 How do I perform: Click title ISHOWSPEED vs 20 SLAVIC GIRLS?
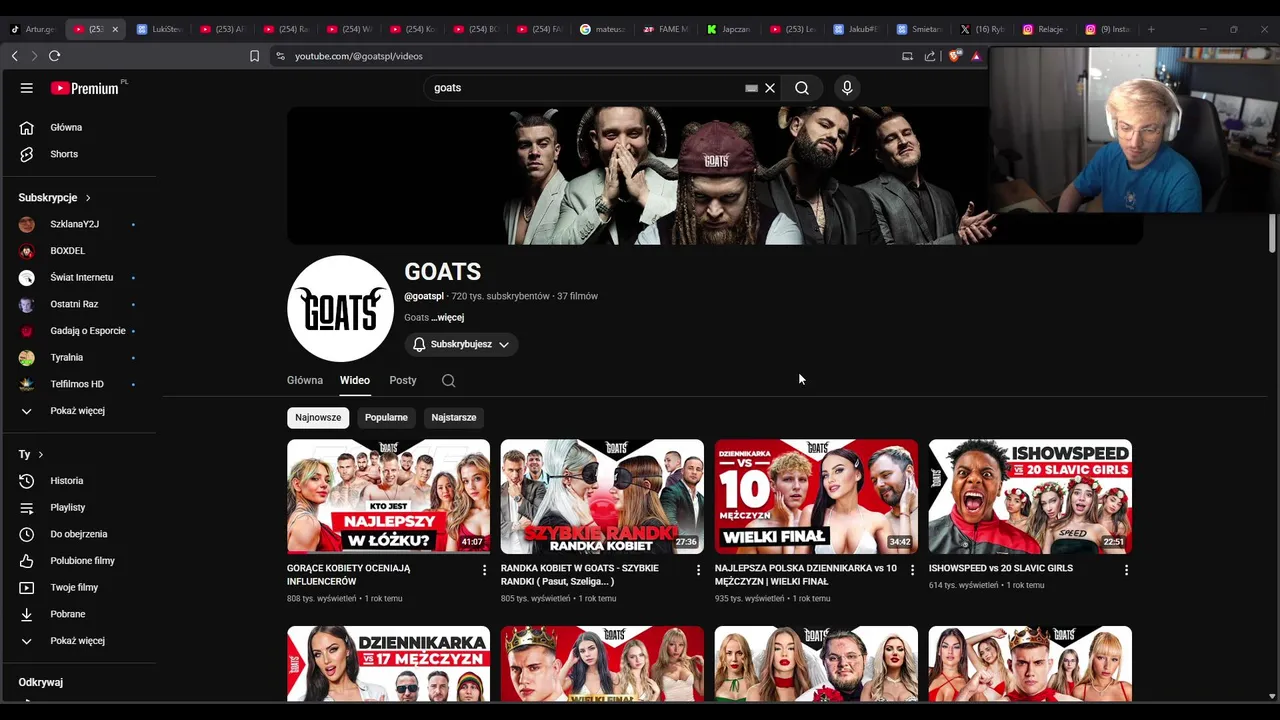pos(1001,568)
